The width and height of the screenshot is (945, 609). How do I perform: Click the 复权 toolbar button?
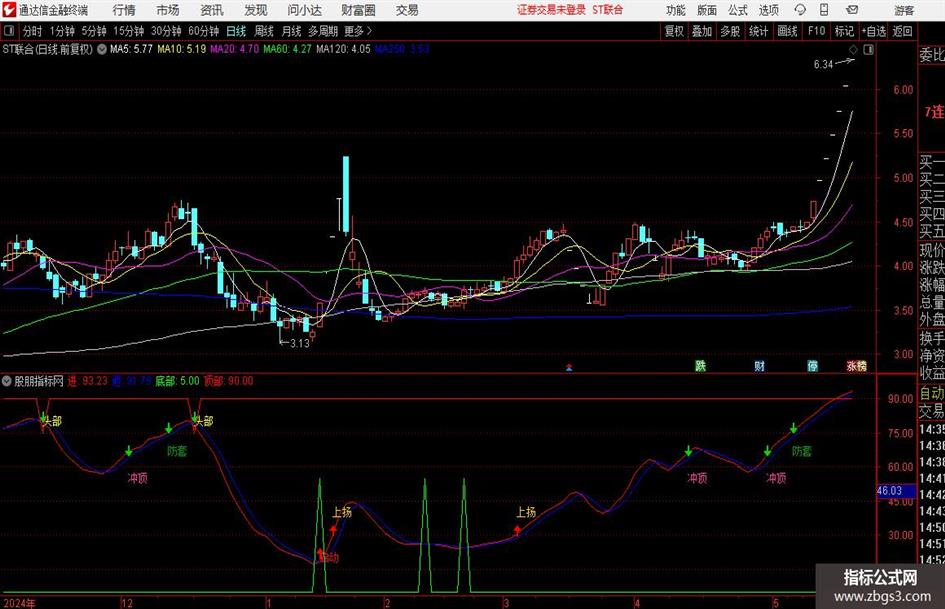(x=674, y=31)
